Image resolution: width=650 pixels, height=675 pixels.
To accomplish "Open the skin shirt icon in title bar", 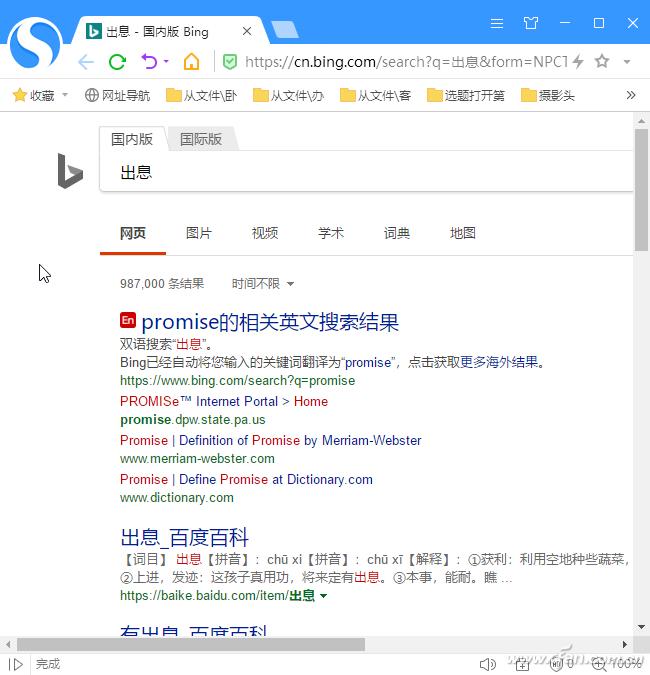I will point(531,23).
